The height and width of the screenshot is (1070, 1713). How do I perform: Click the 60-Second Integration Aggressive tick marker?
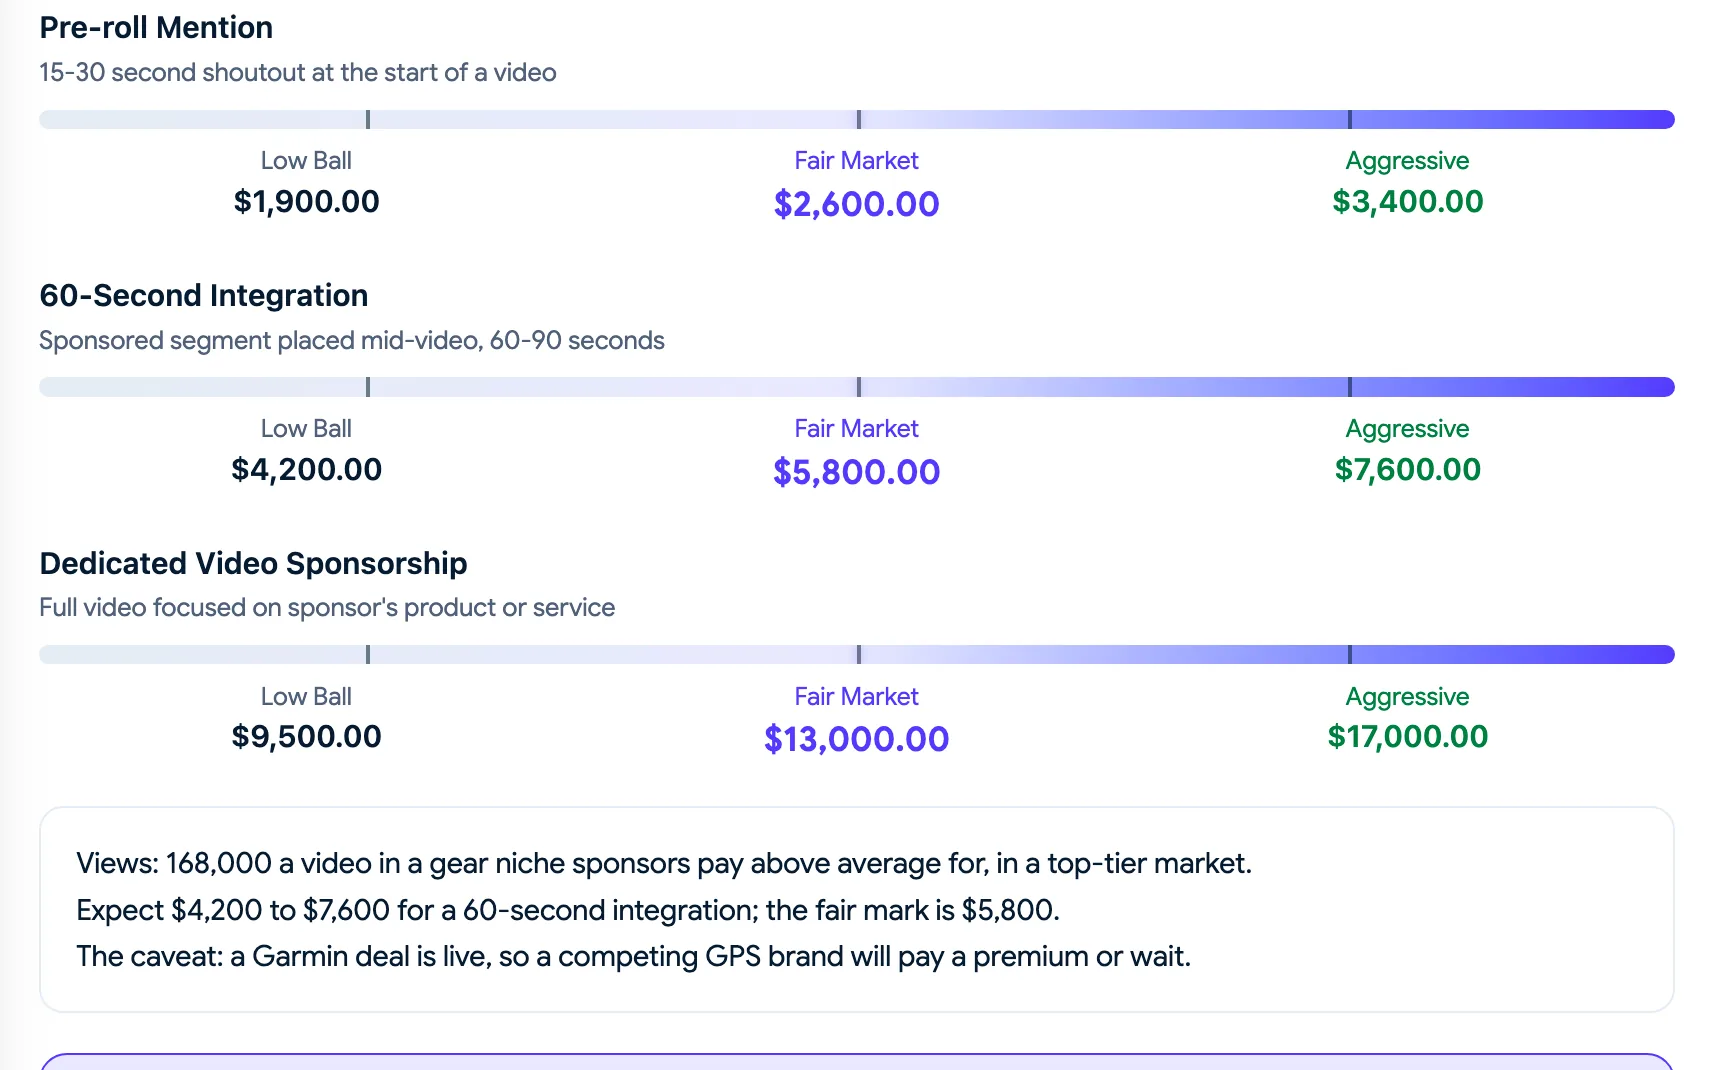(1350, 387)
